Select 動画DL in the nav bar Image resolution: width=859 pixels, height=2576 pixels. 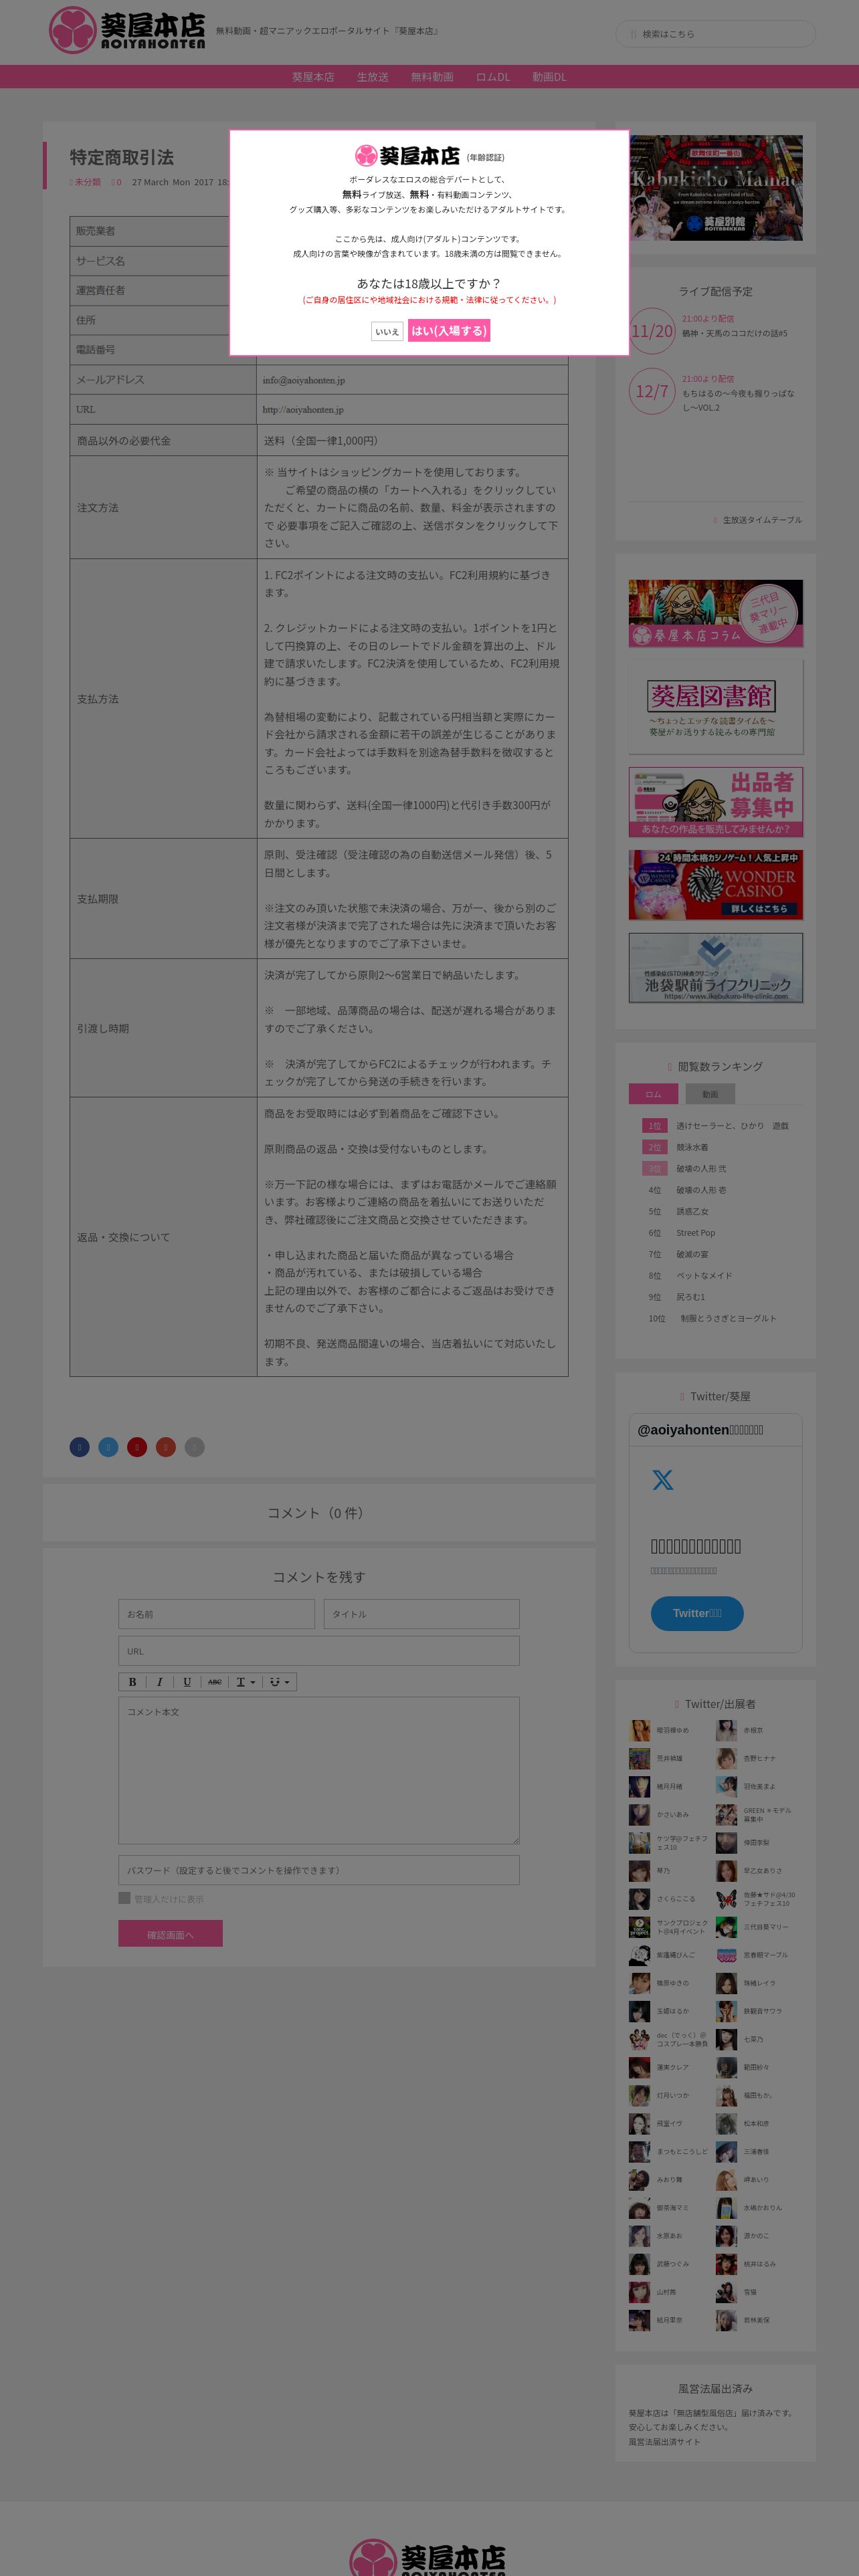coord(549,77)
